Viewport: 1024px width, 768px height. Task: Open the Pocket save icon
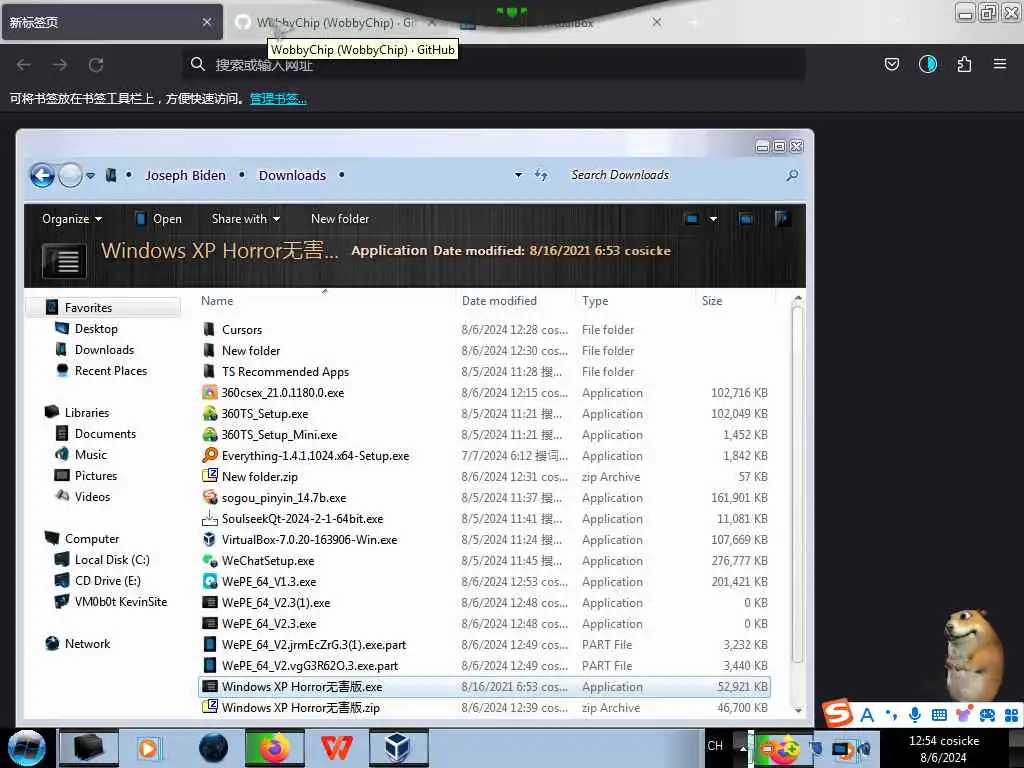[891, 64]
